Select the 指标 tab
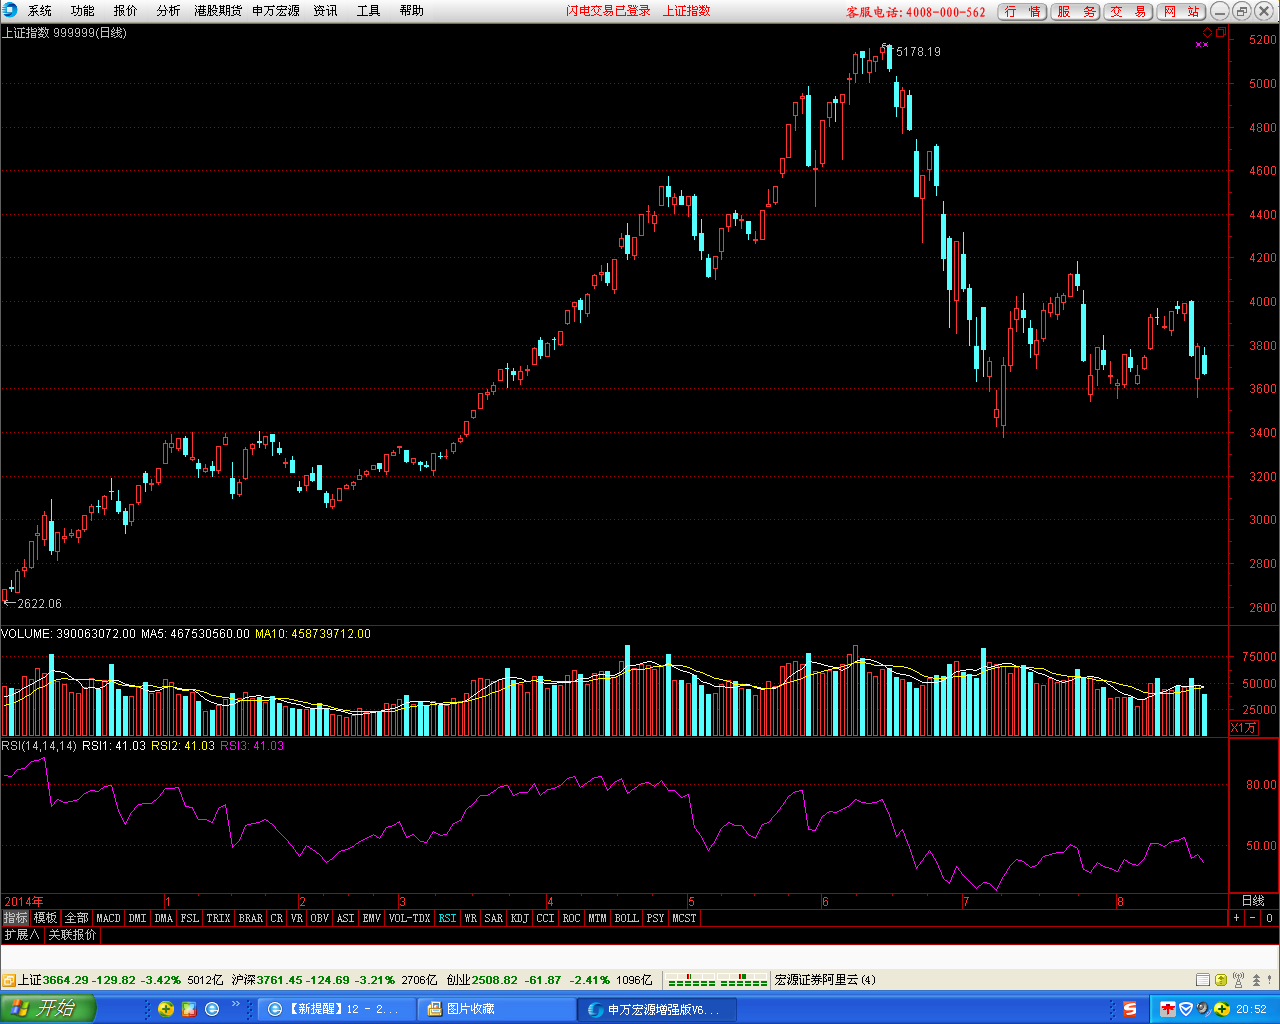The width and height of the screenshot is (1280, 1024). (15, 918)
